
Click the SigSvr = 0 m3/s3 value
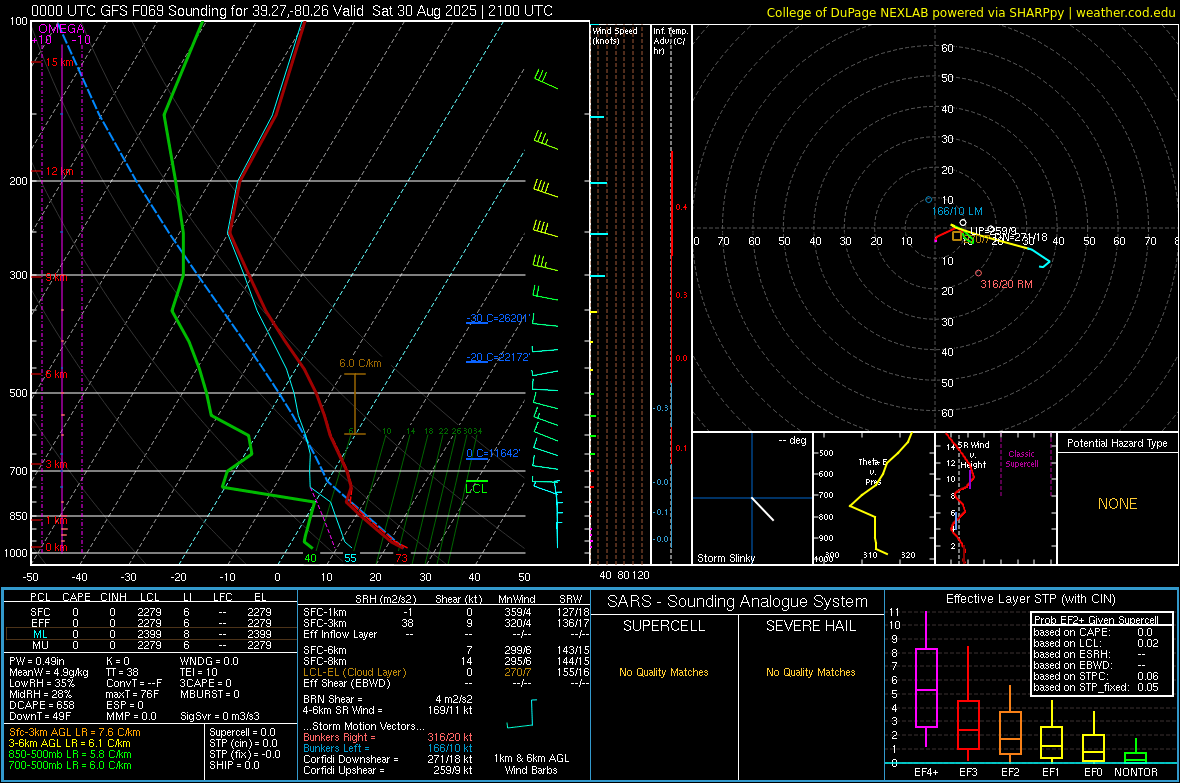[220, 717]
